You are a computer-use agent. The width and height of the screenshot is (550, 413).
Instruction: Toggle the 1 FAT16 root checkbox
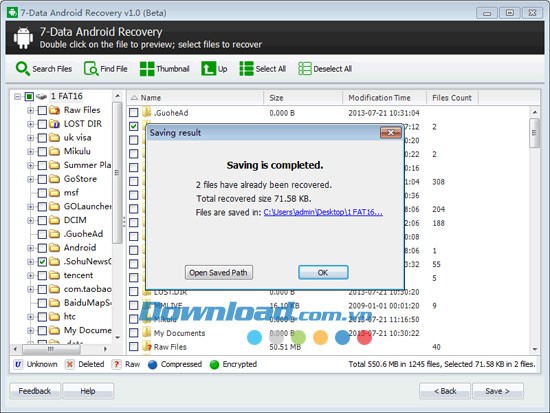pos(29,96)
